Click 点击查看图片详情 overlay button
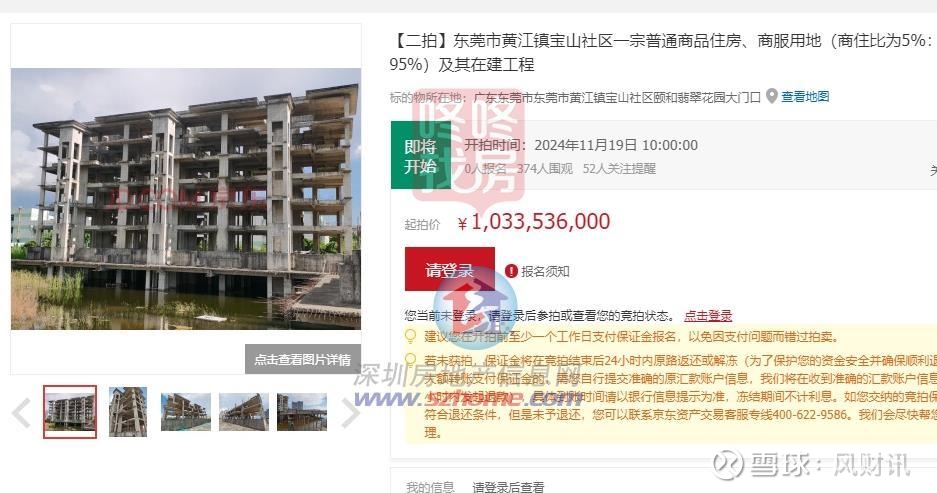Screen dimensions: 937x493 [303, 359]
